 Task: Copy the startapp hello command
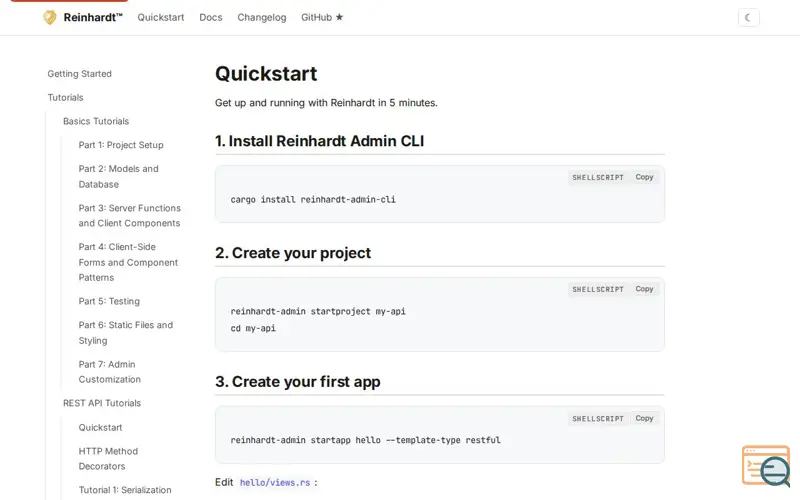[644, 418]
